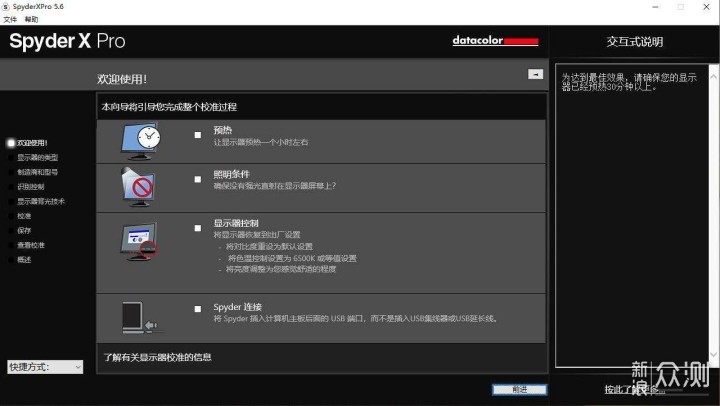Open the 快捷方式 shortcuts dropdown
This screenshot has height=406, width=720.
[x=45, y=367]
